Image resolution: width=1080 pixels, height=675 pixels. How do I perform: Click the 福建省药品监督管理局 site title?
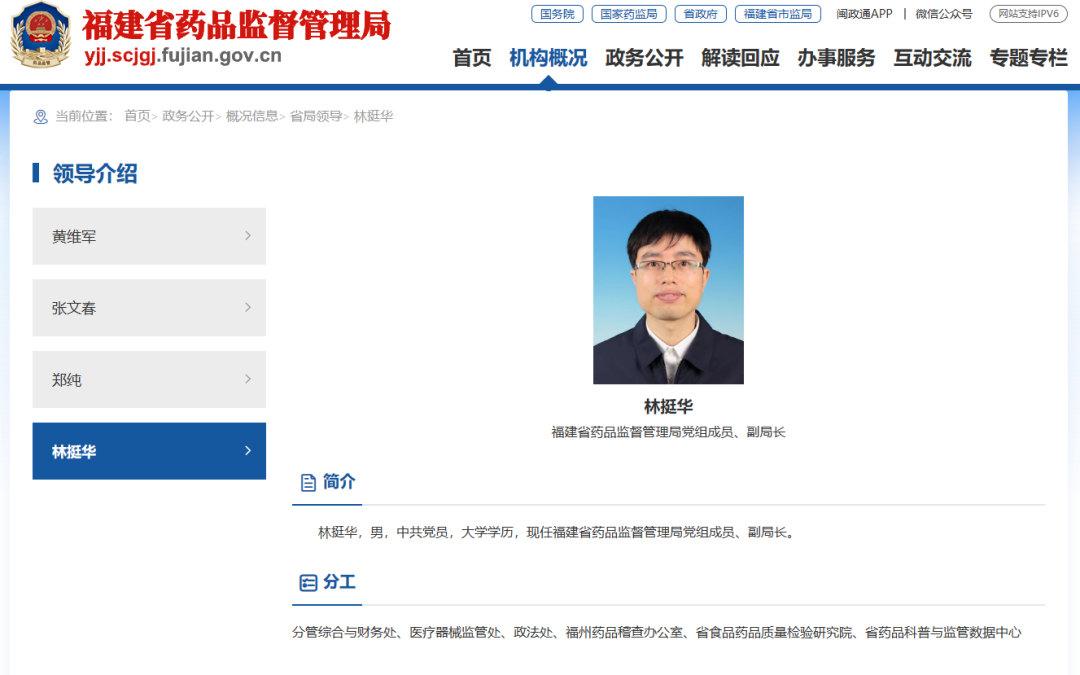[236, 25]
